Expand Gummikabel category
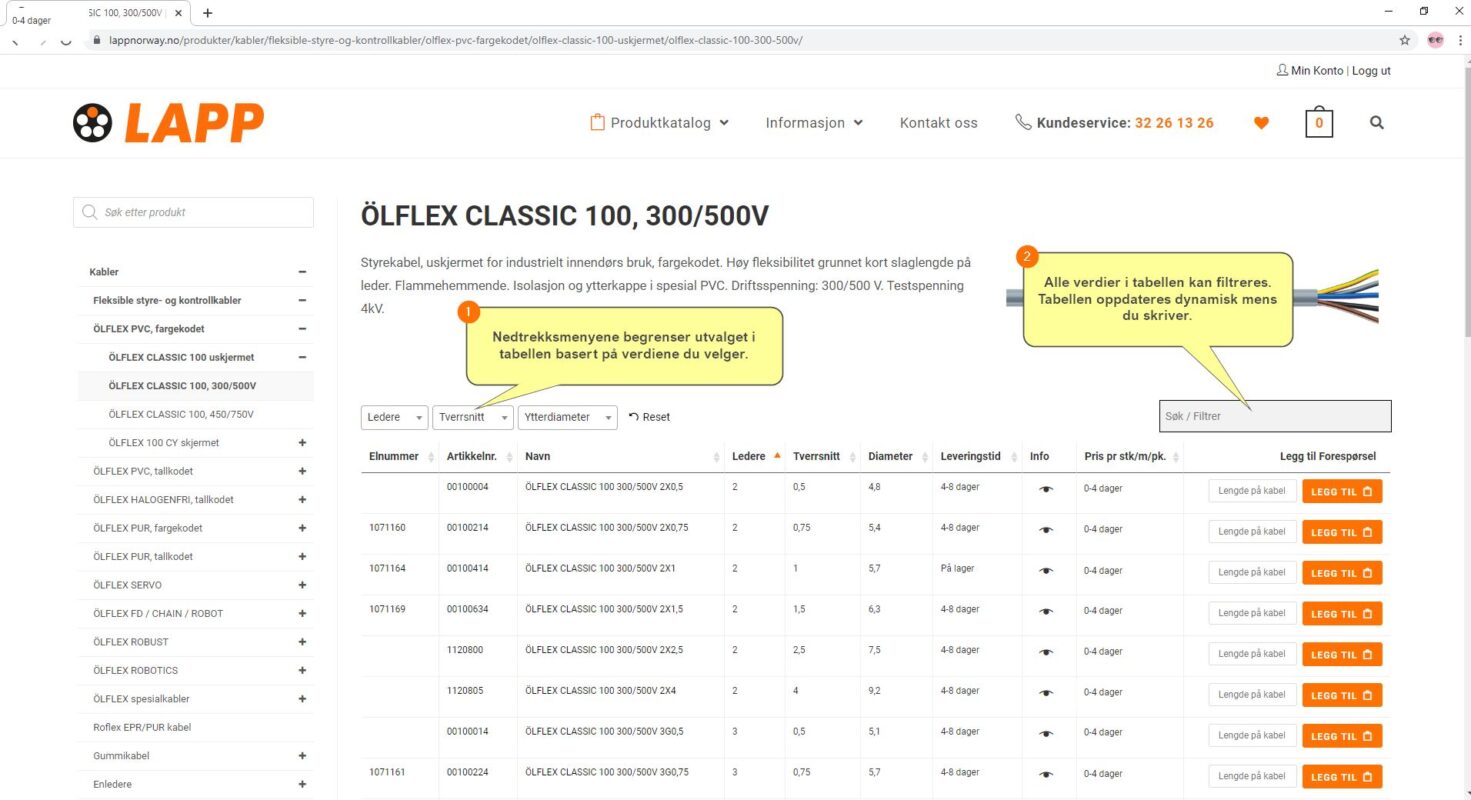Screen dimensions: 1471x800 point(302,756)
